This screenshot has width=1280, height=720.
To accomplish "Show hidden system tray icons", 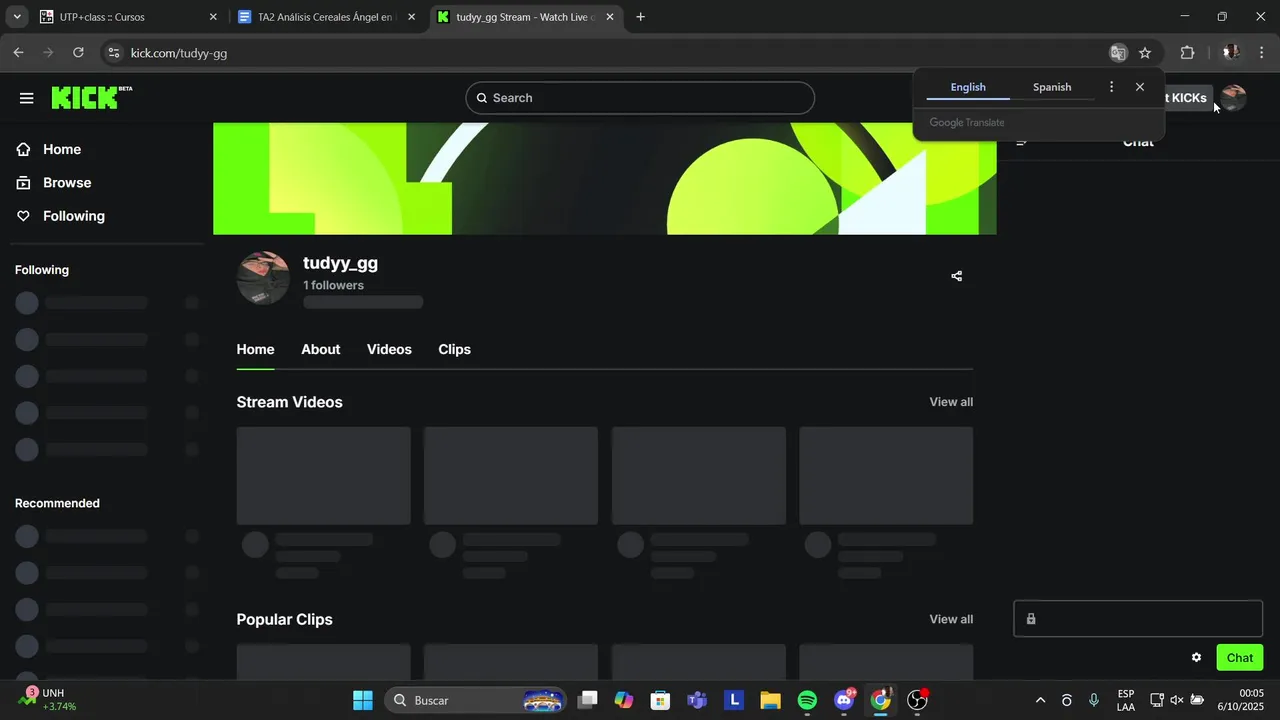I will coord(1040,700).
